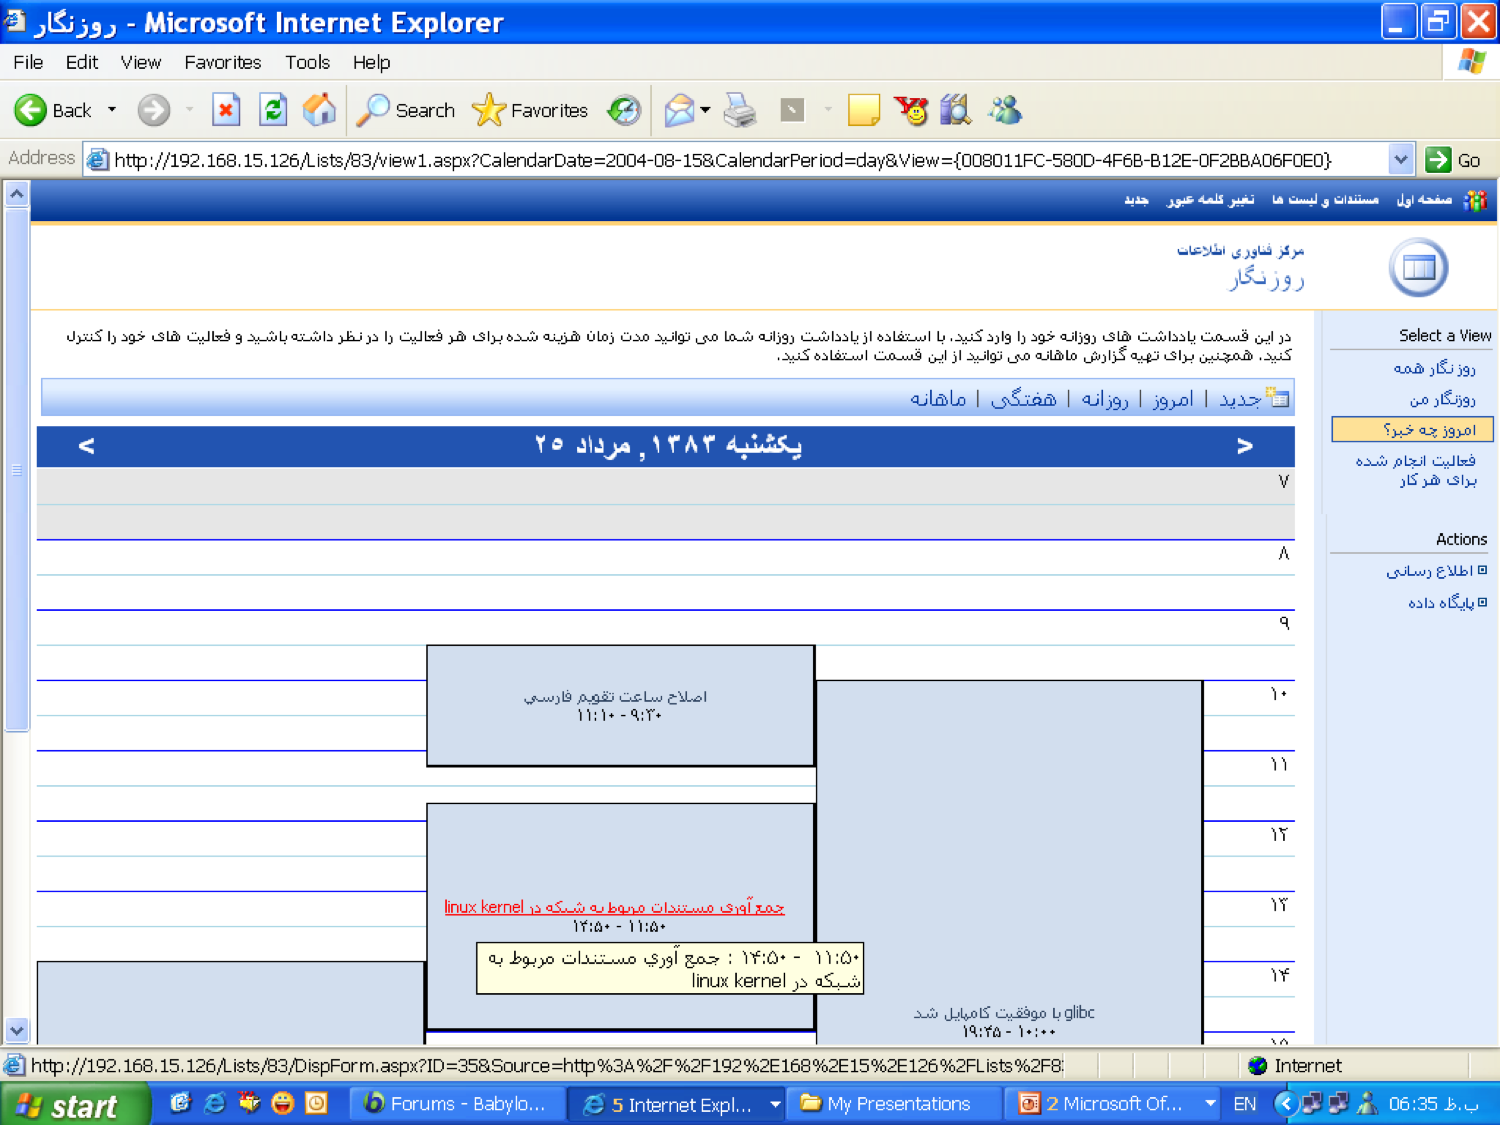Select the روزنگار من view
The image size is (1500, 1125).
(1442, 399)
